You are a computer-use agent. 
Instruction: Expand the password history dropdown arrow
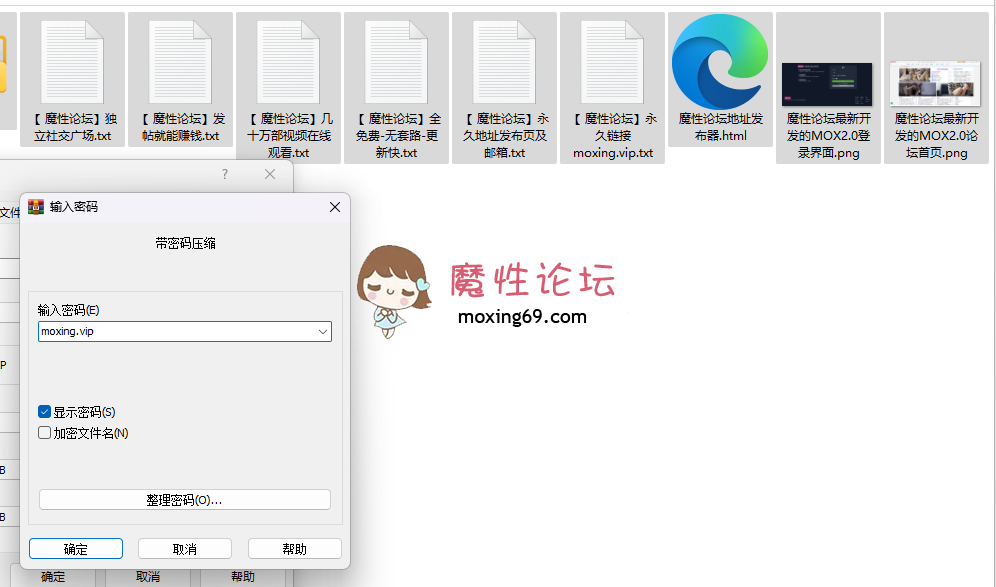[x=322, y=332]
